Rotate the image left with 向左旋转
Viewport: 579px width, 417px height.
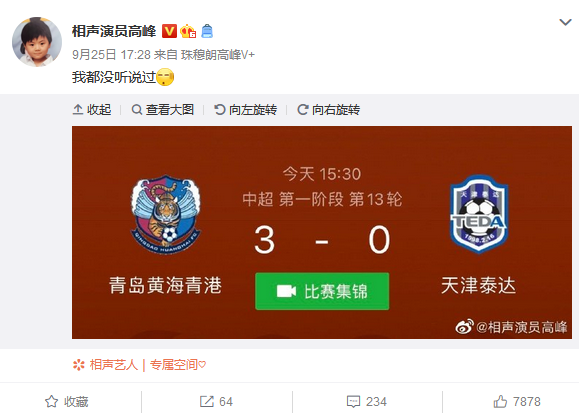[246, 110]
